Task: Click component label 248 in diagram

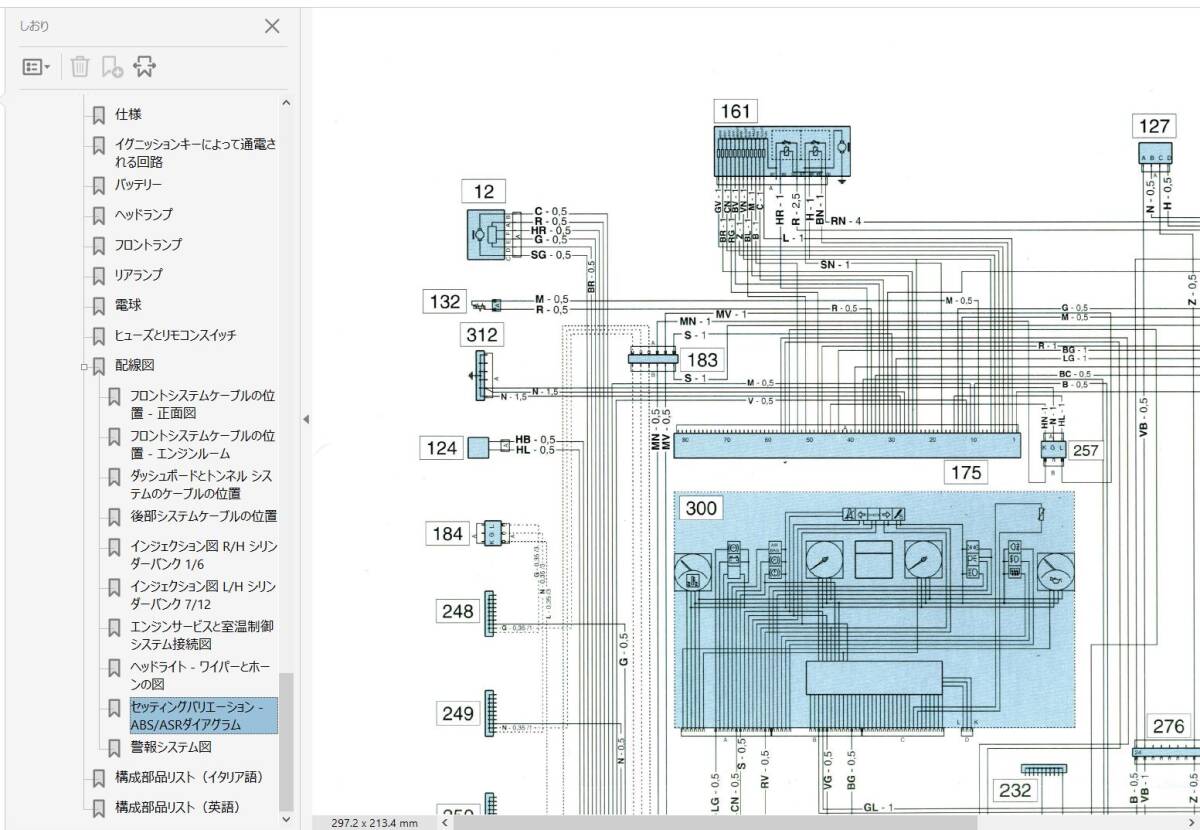Action: [458, 611]
